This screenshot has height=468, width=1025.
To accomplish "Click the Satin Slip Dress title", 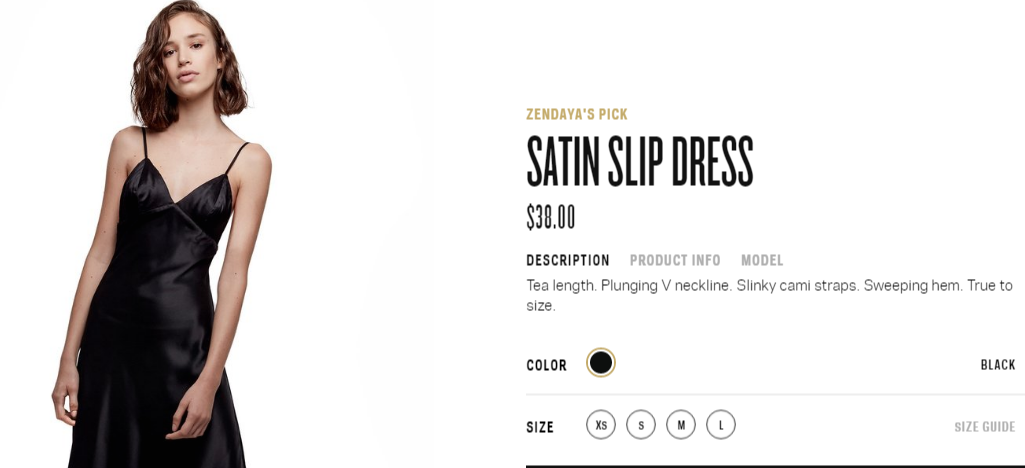I will tap(639, 160).
